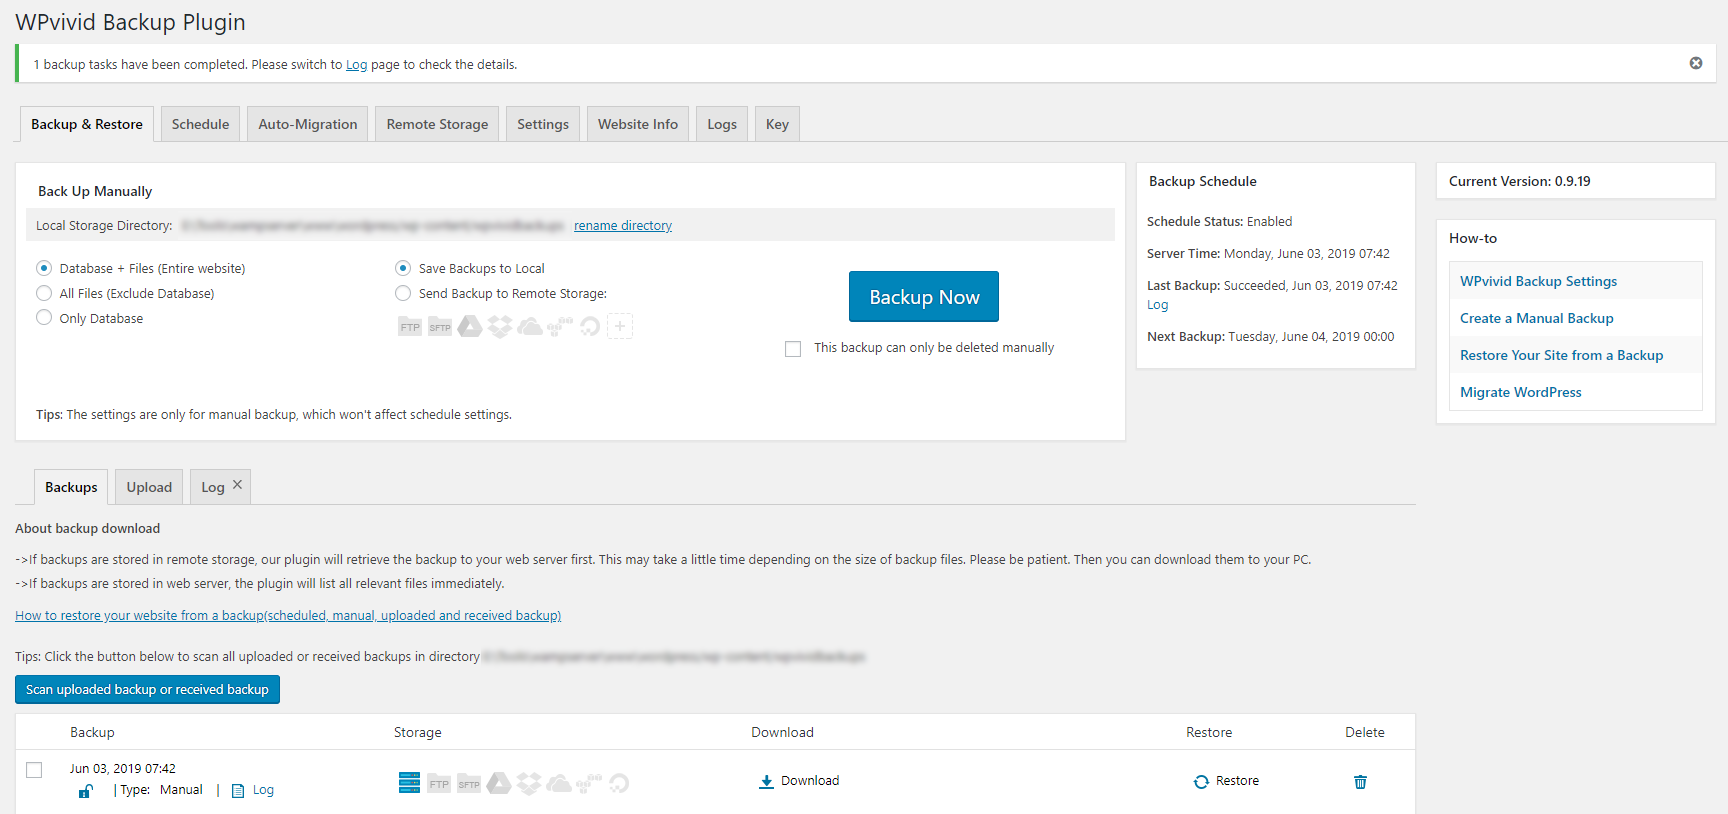Restore the Jun 03 2019 backup

click(x=1226, y=781)
